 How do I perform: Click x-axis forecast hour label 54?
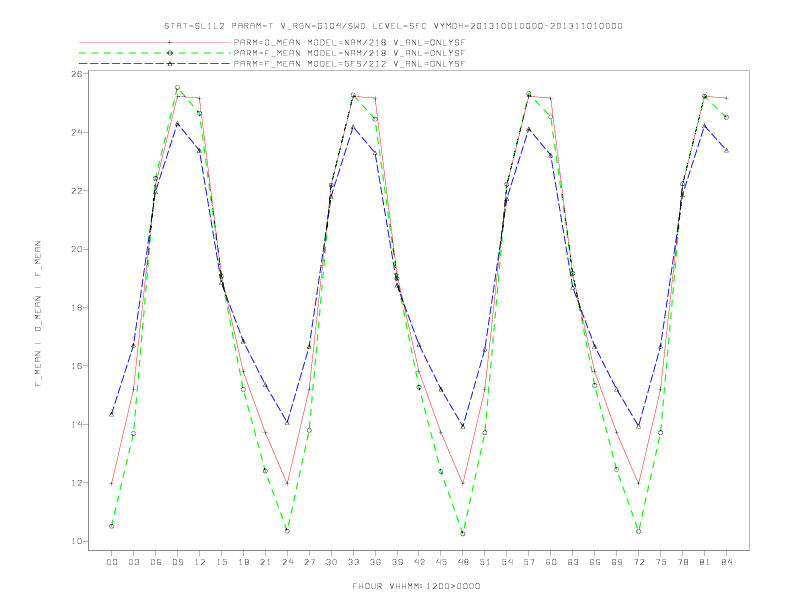tap(507, 562)
